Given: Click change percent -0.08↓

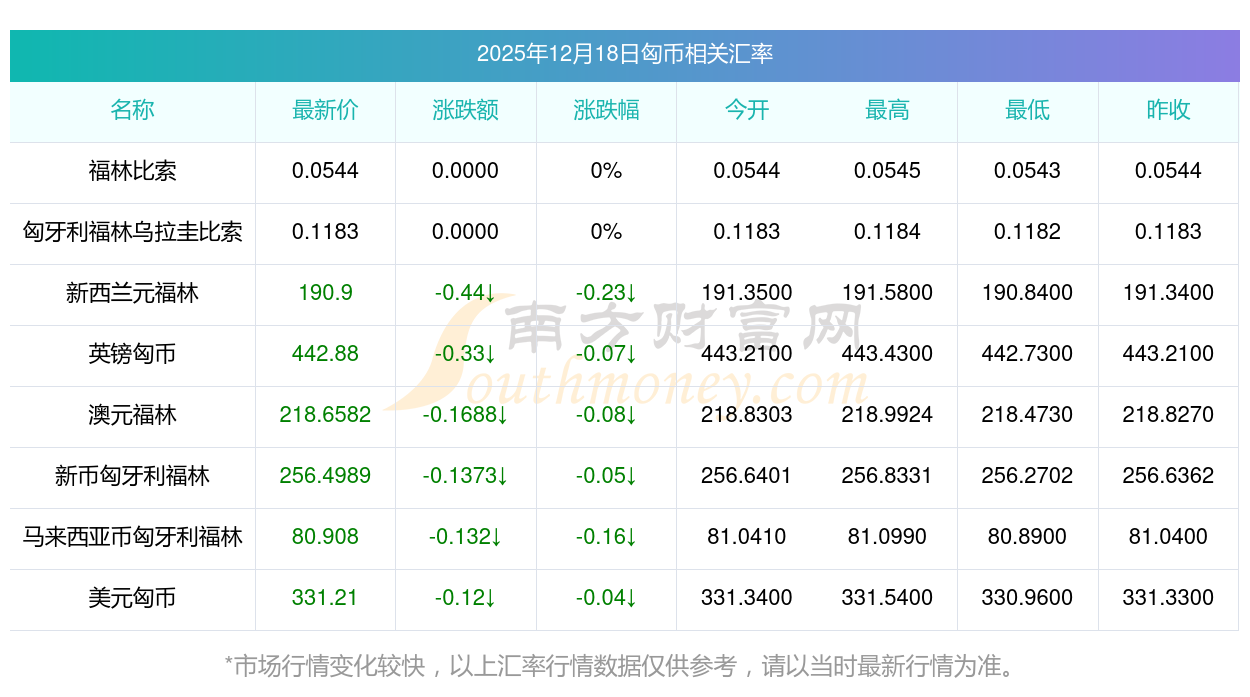Looking at the screenshot, I should [606, 415].
